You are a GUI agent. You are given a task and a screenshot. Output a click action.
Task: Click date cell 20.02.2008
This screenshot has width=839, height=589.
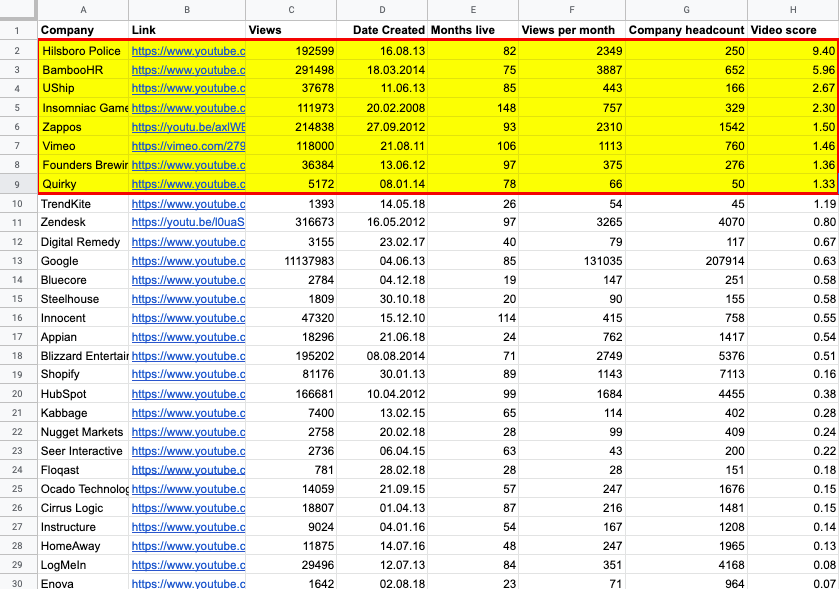[382, 108]
